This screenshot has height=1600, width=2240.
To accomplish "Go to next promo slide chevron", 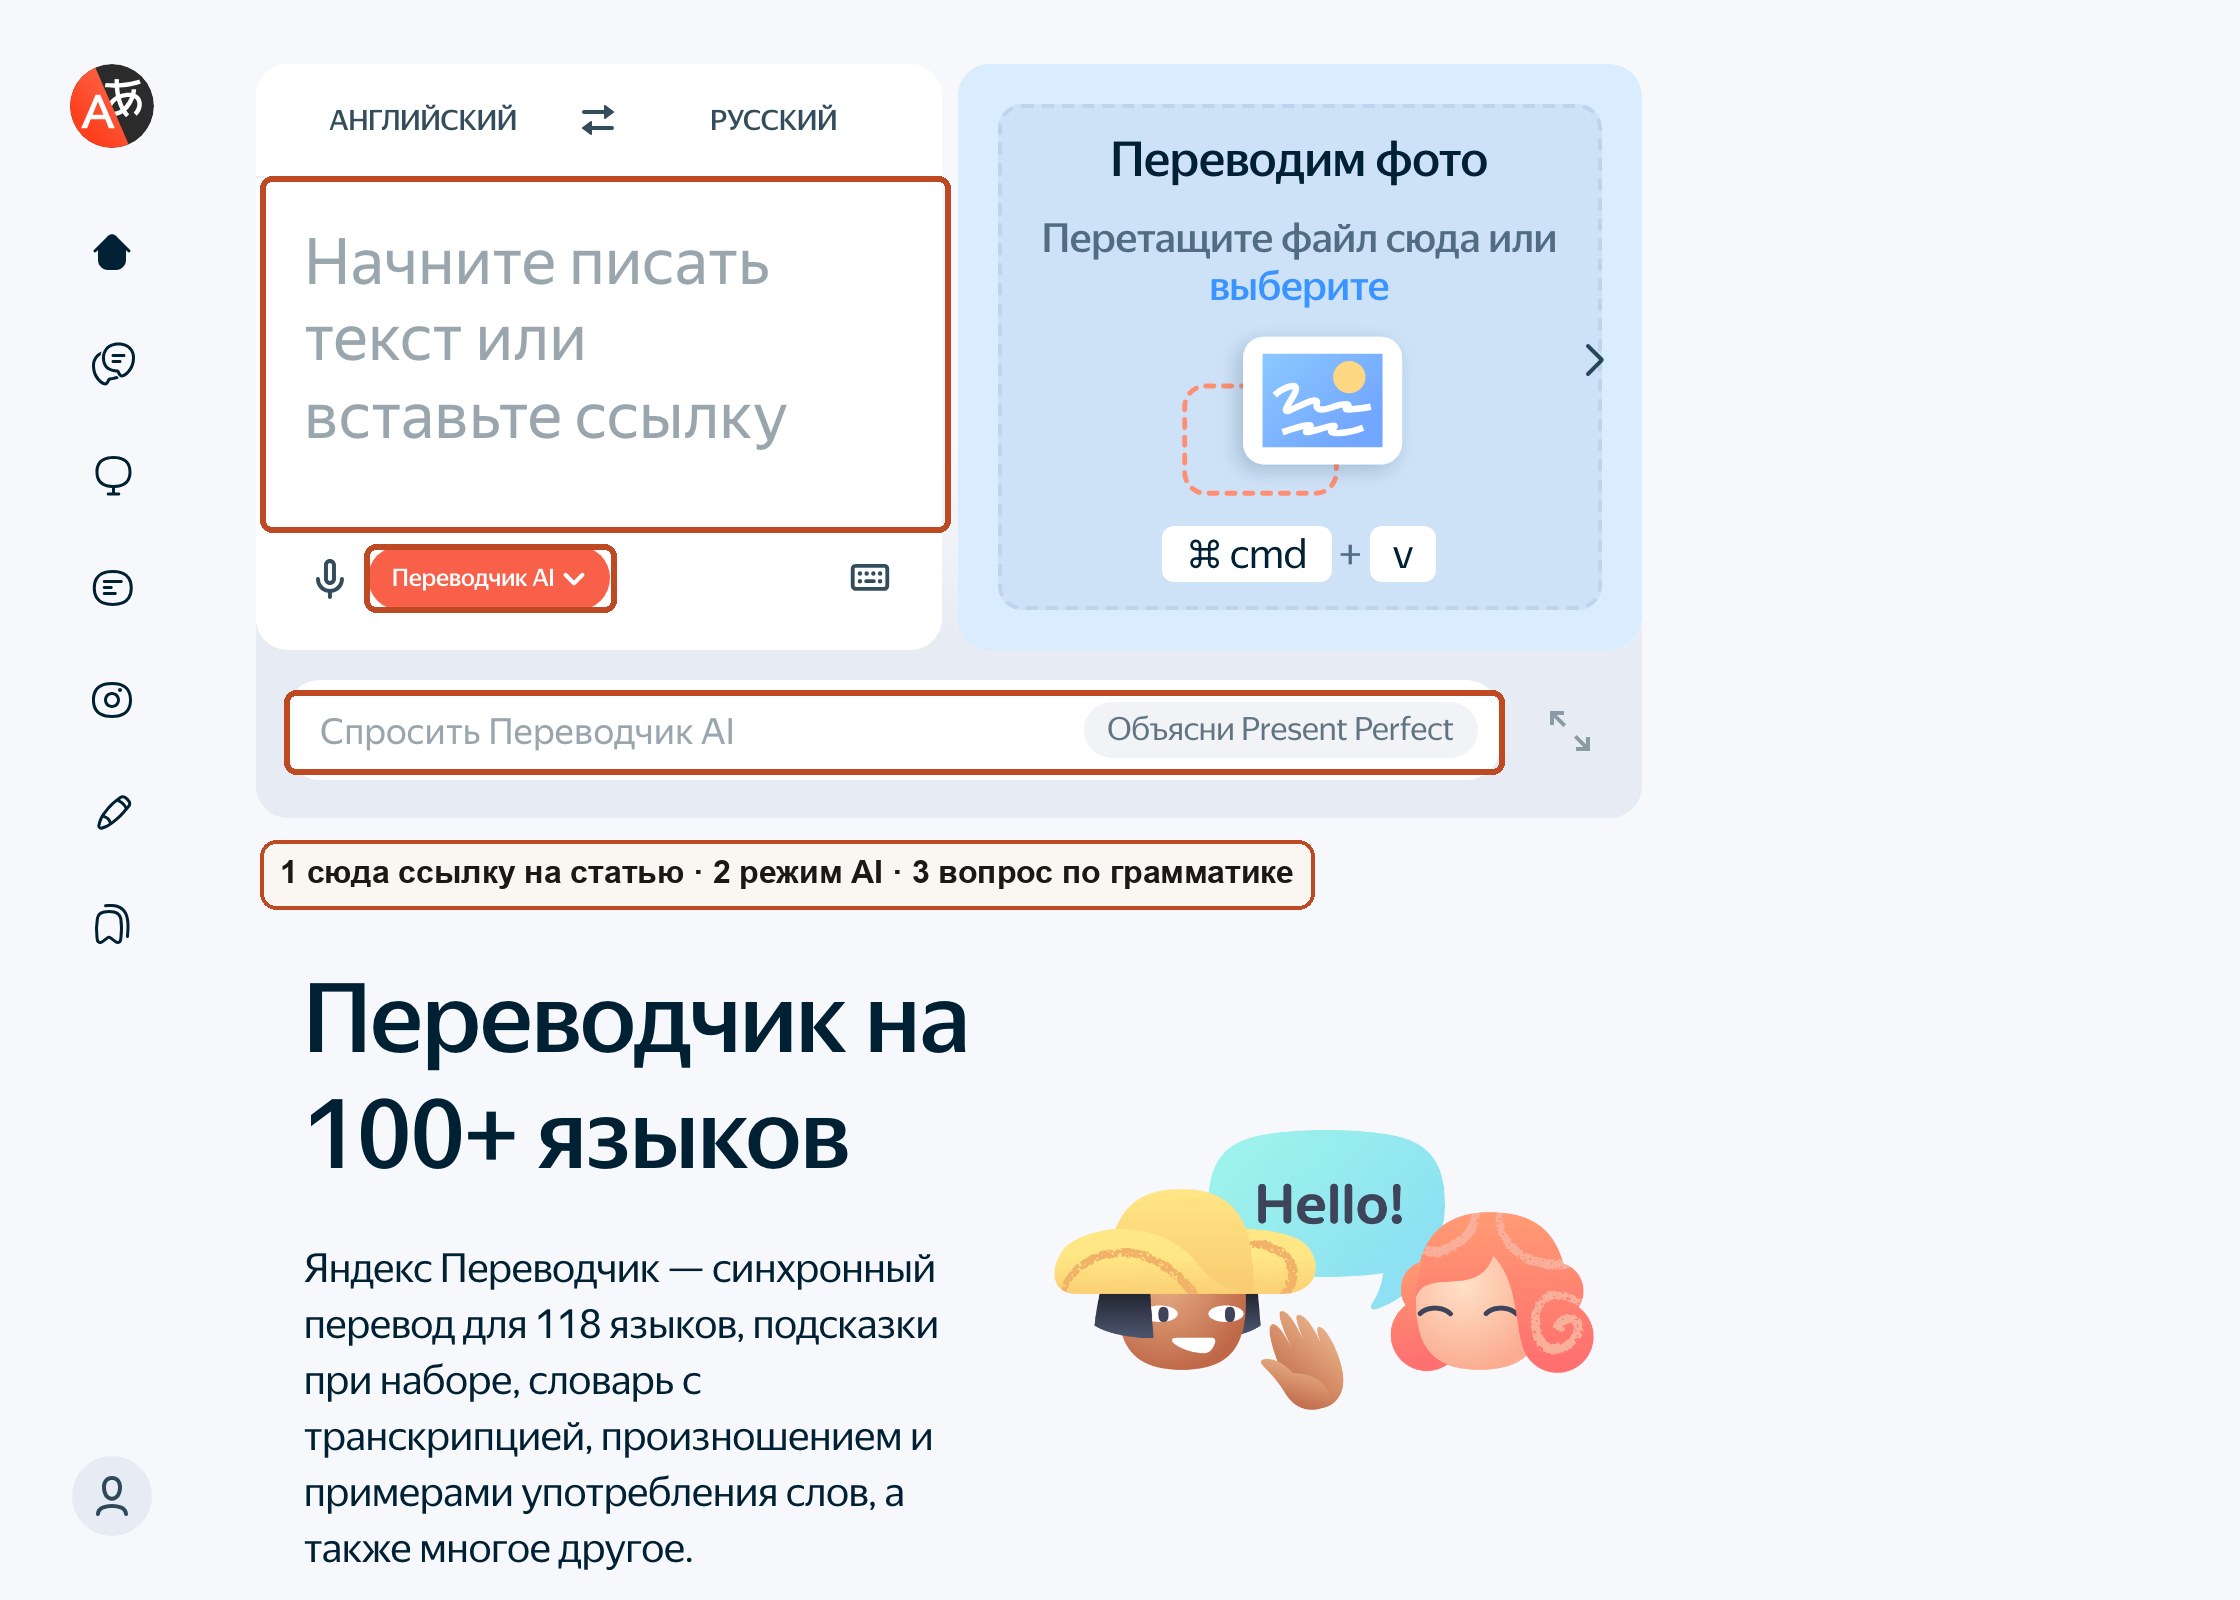I will point(1594,360).
